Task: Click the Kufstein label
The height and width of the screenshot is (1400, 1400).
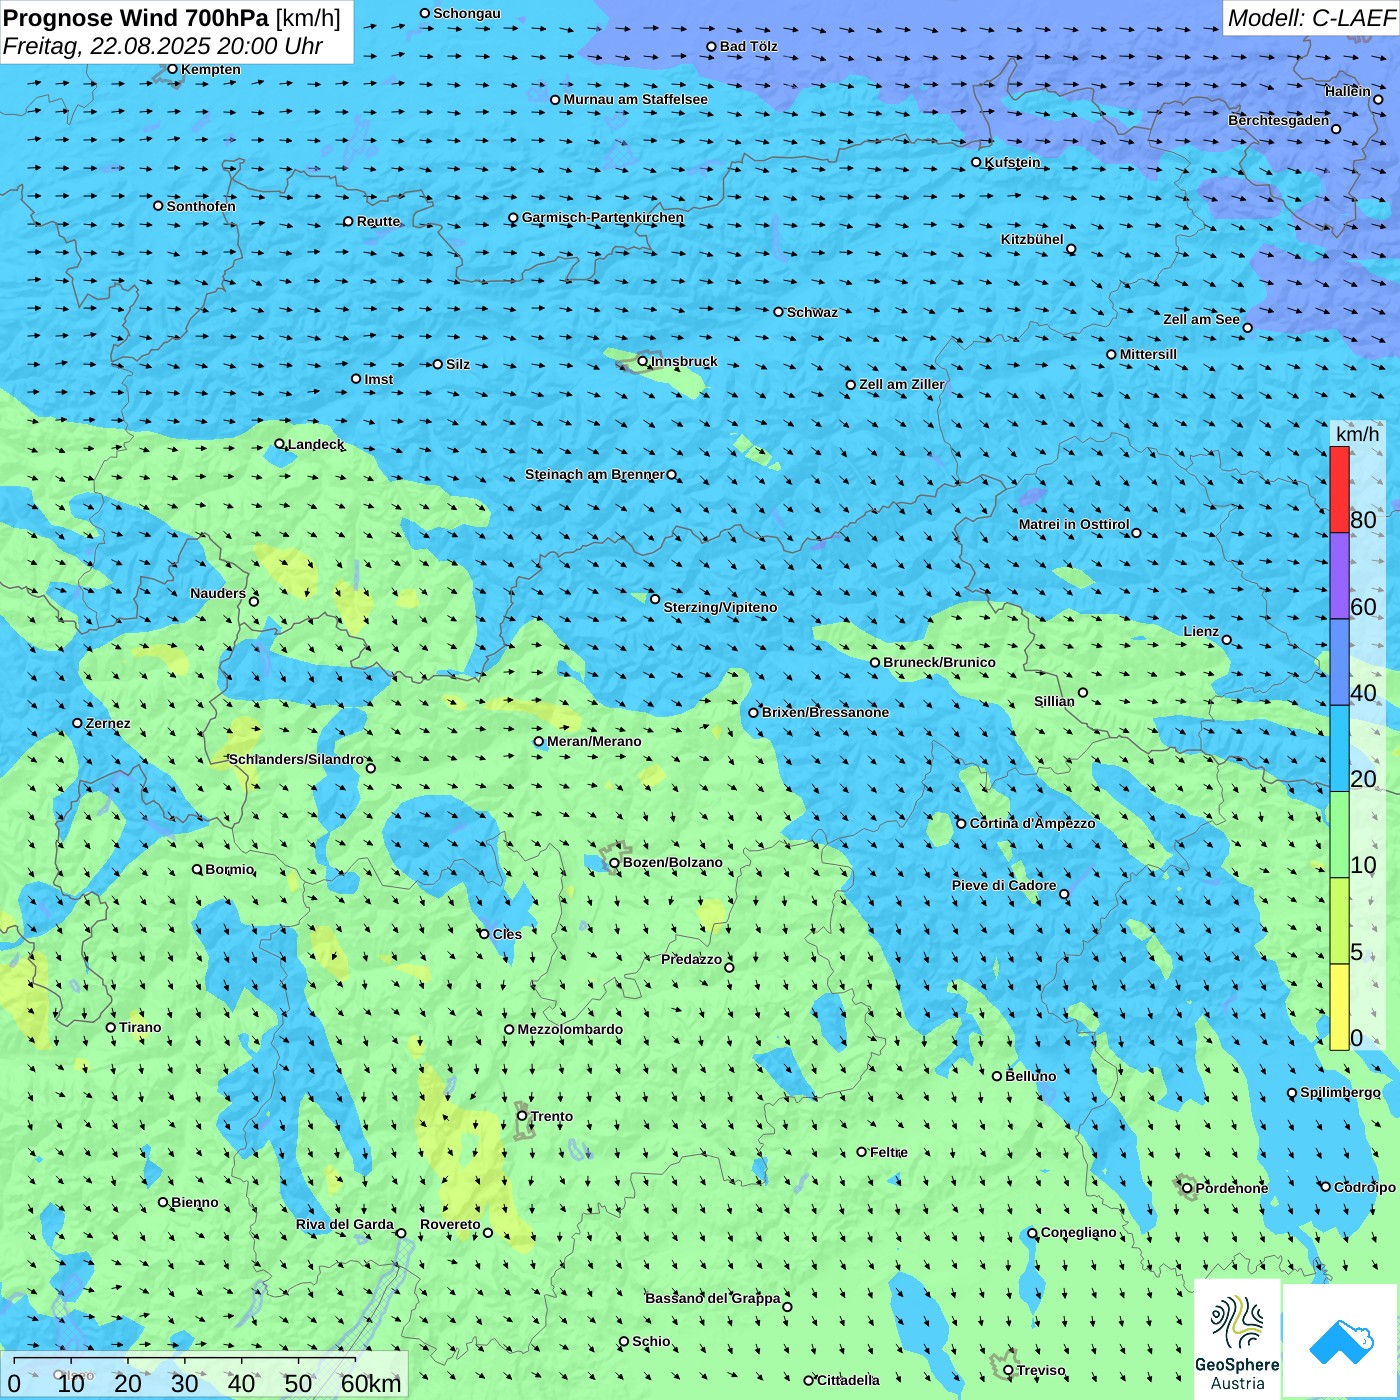Action: 1012,162
